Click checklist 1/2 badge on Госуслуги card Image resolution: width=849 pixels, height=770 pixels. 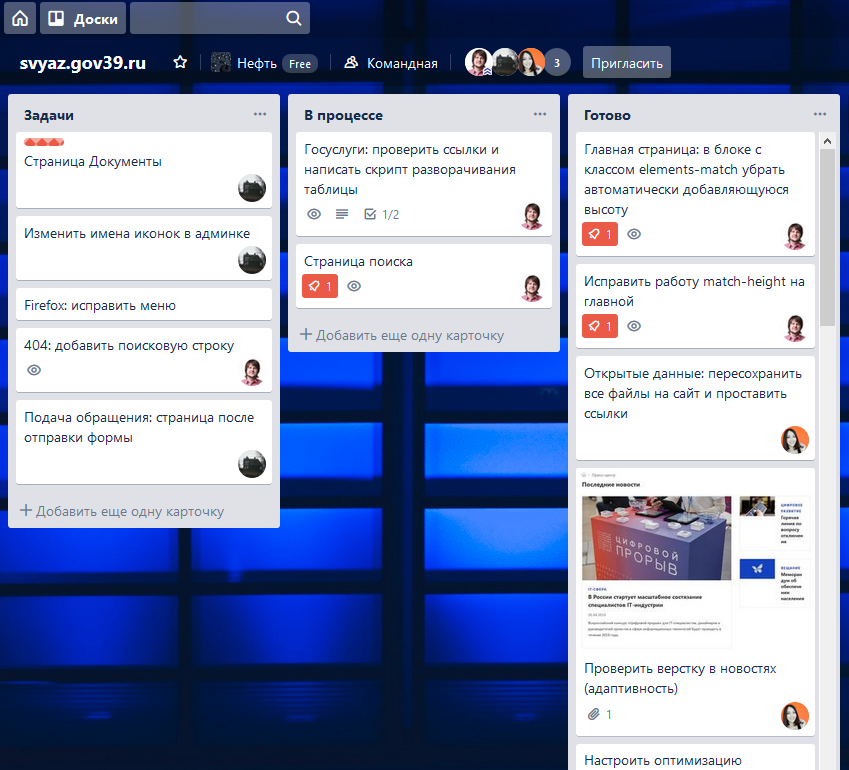[x=381, y=214]
